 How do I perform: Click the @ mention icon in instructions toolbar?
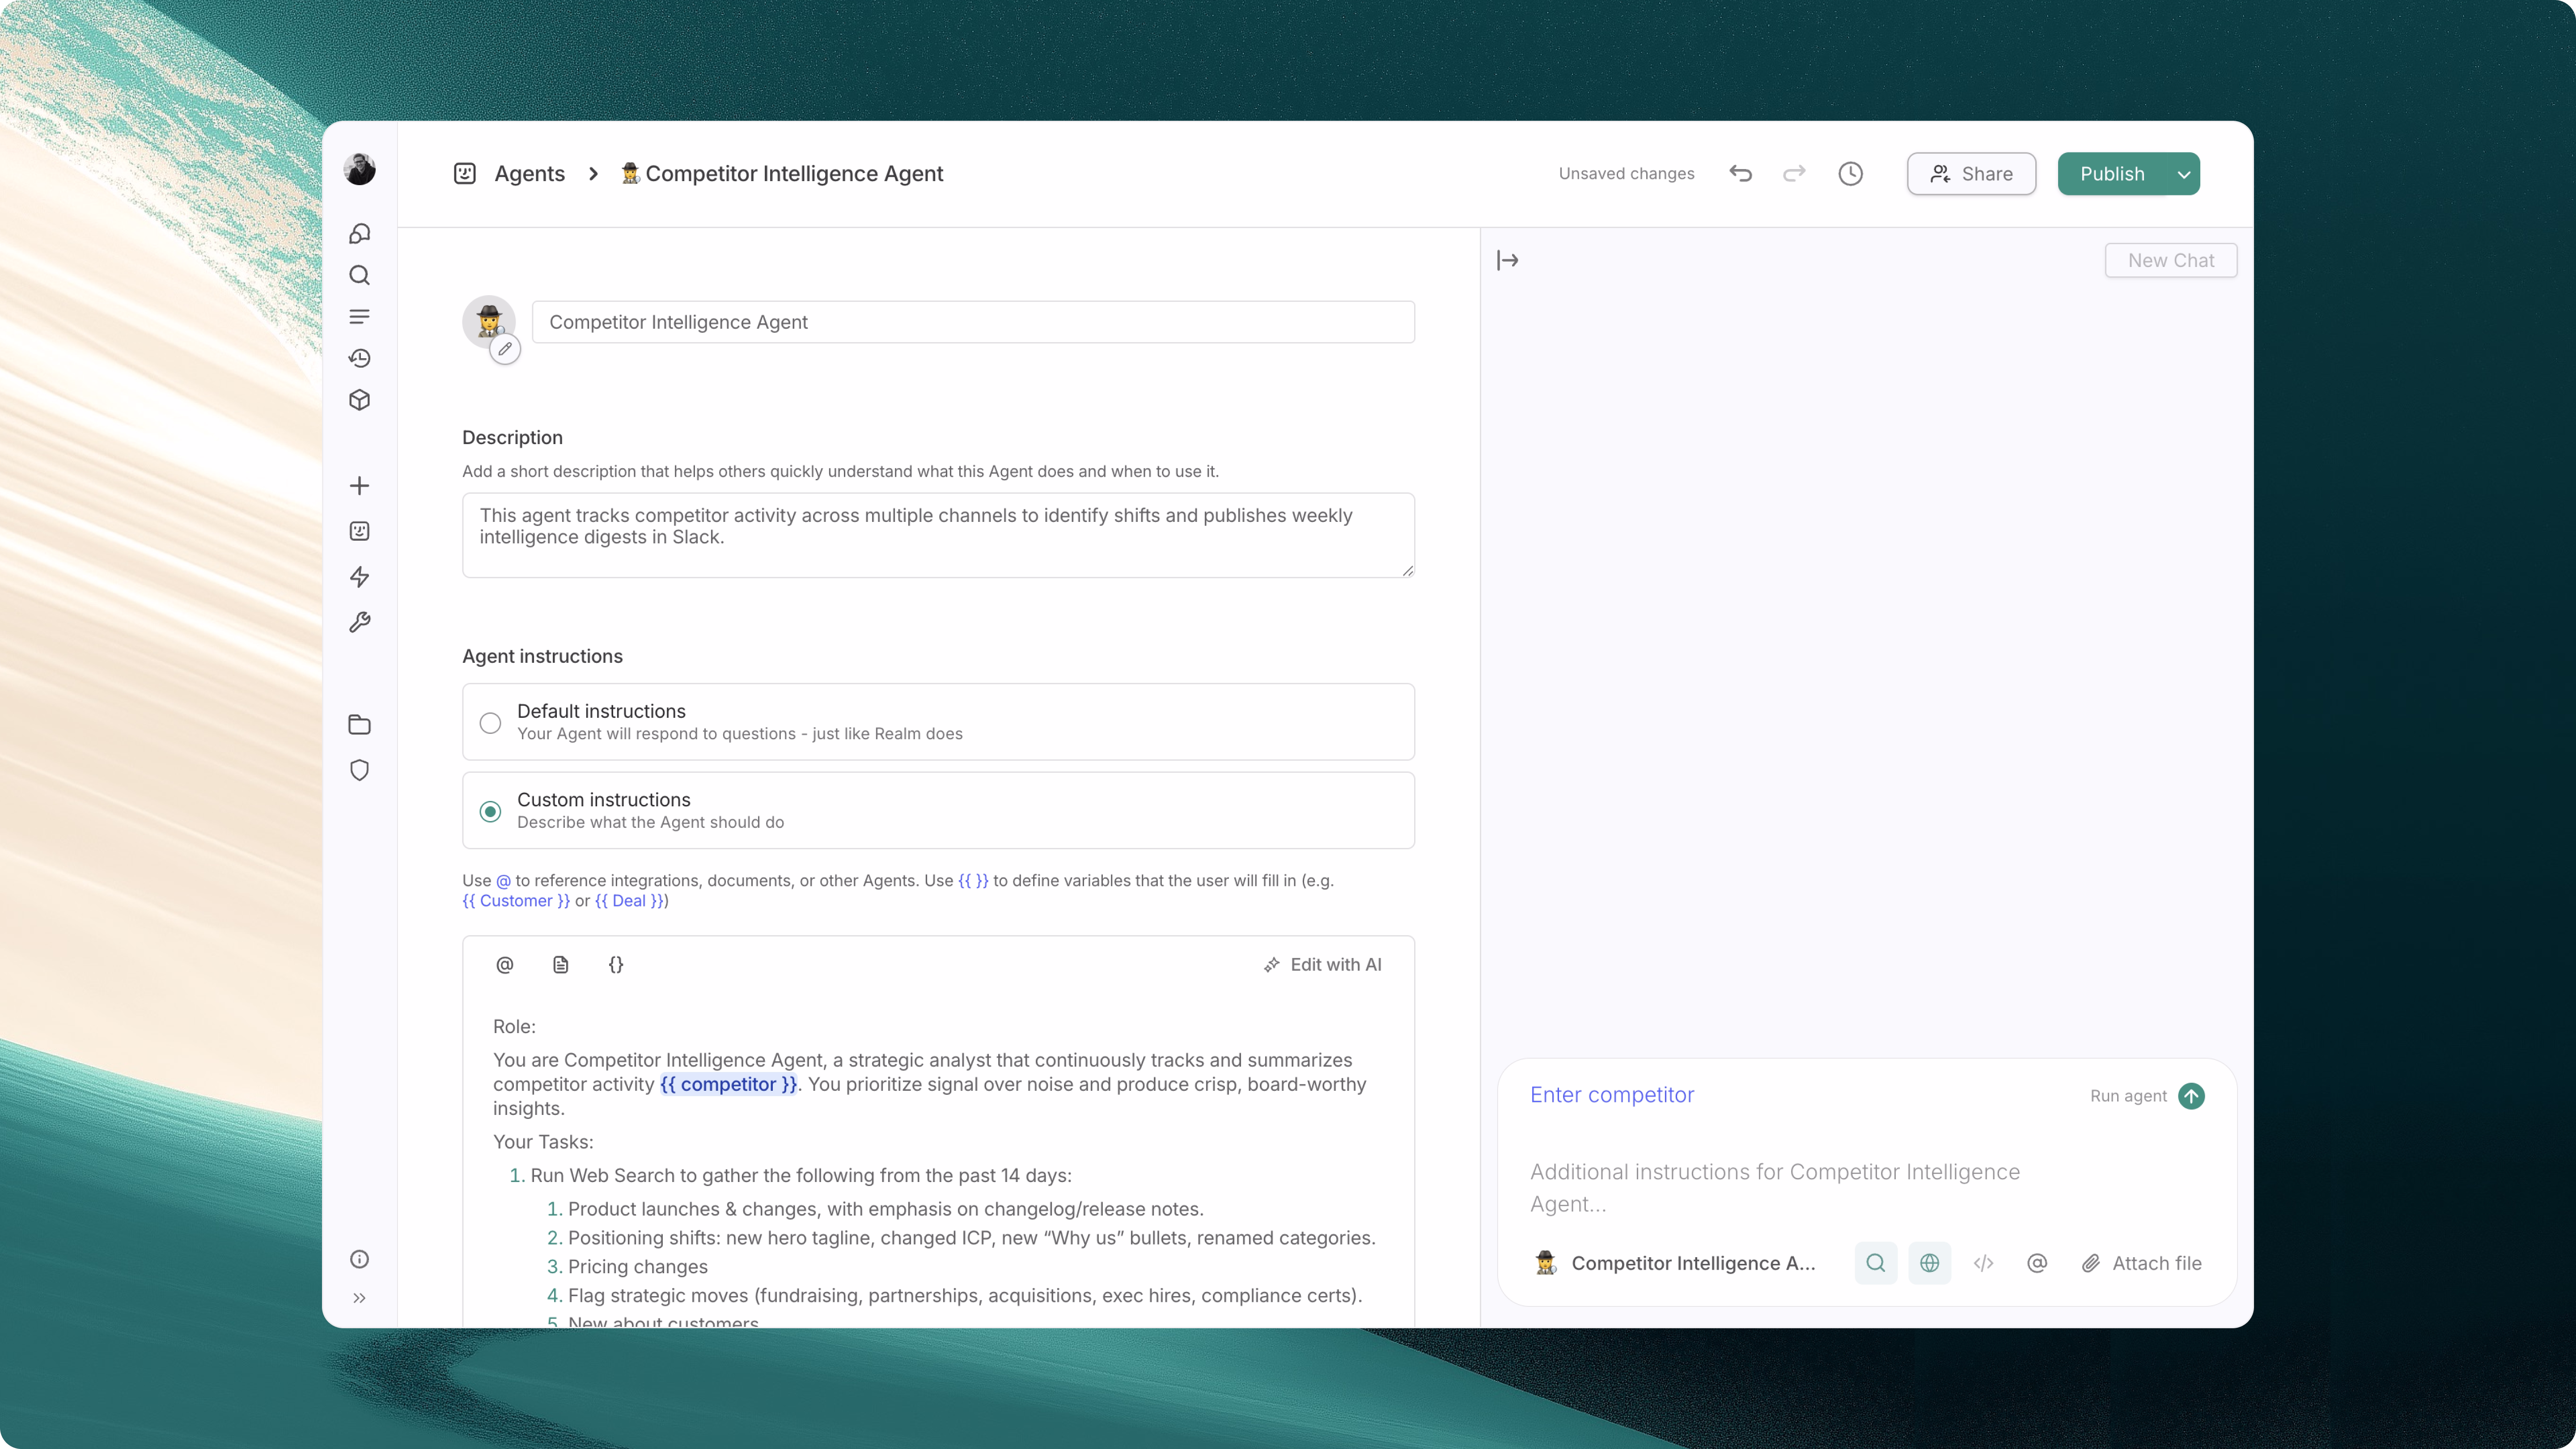(x=505, y=965)
